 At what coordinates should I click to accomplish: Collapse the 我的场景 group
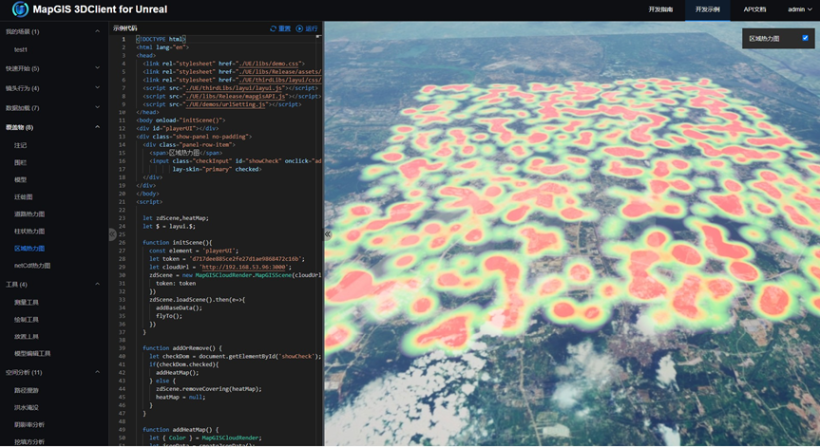coord(97,31)
